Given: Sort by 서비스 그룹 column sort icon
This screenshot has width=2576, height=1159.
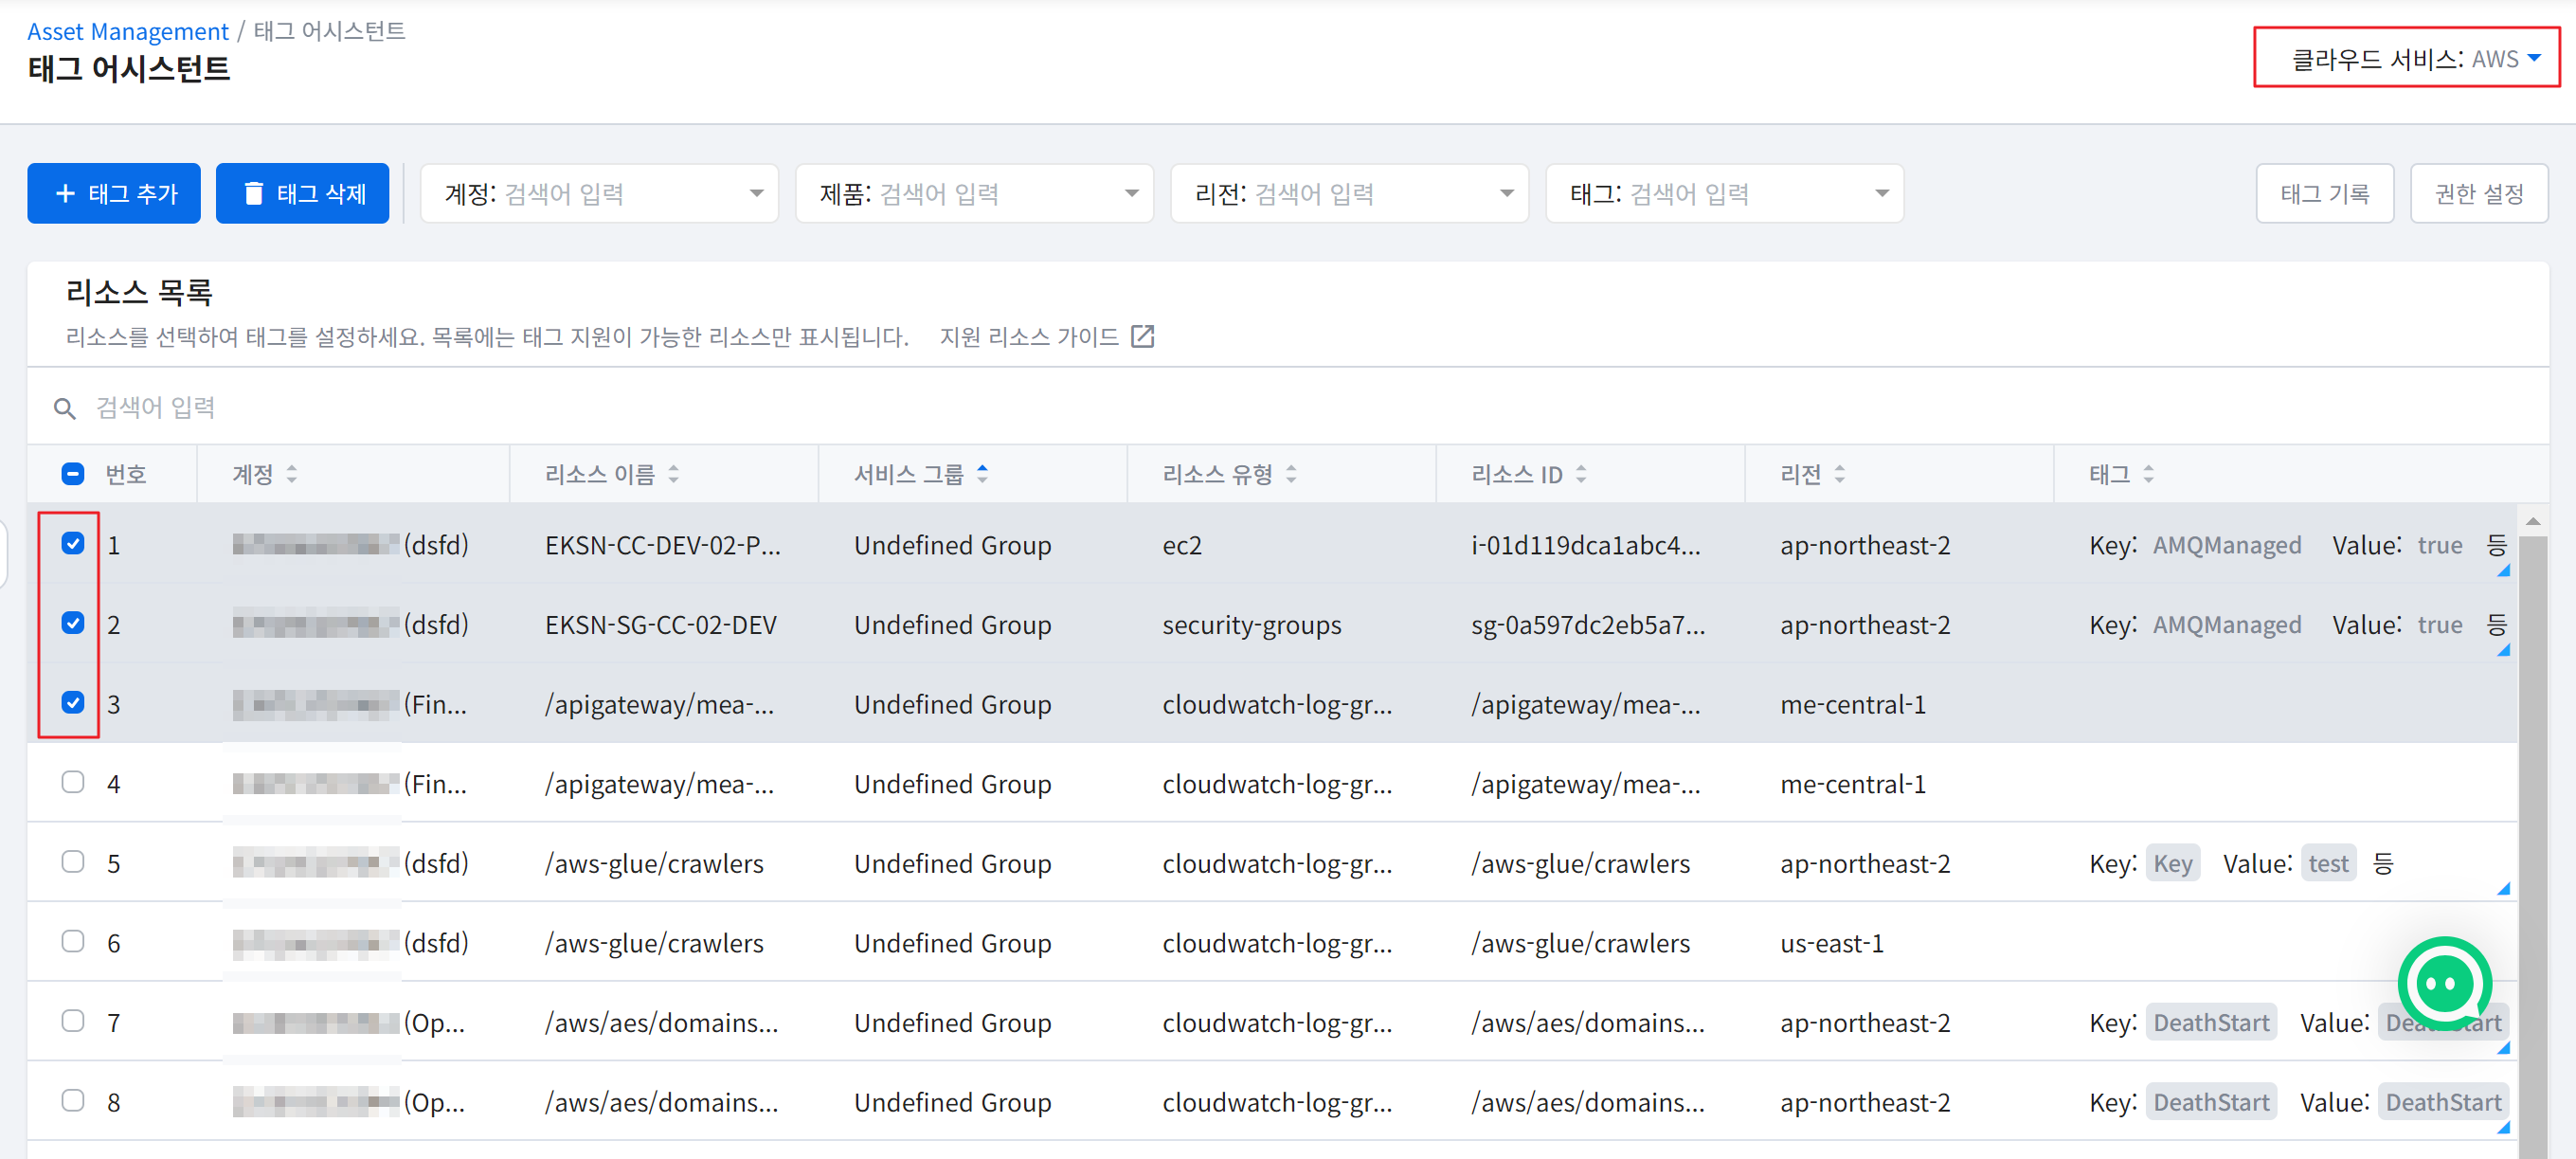Looking at the screenshot, I should point(983,474).
